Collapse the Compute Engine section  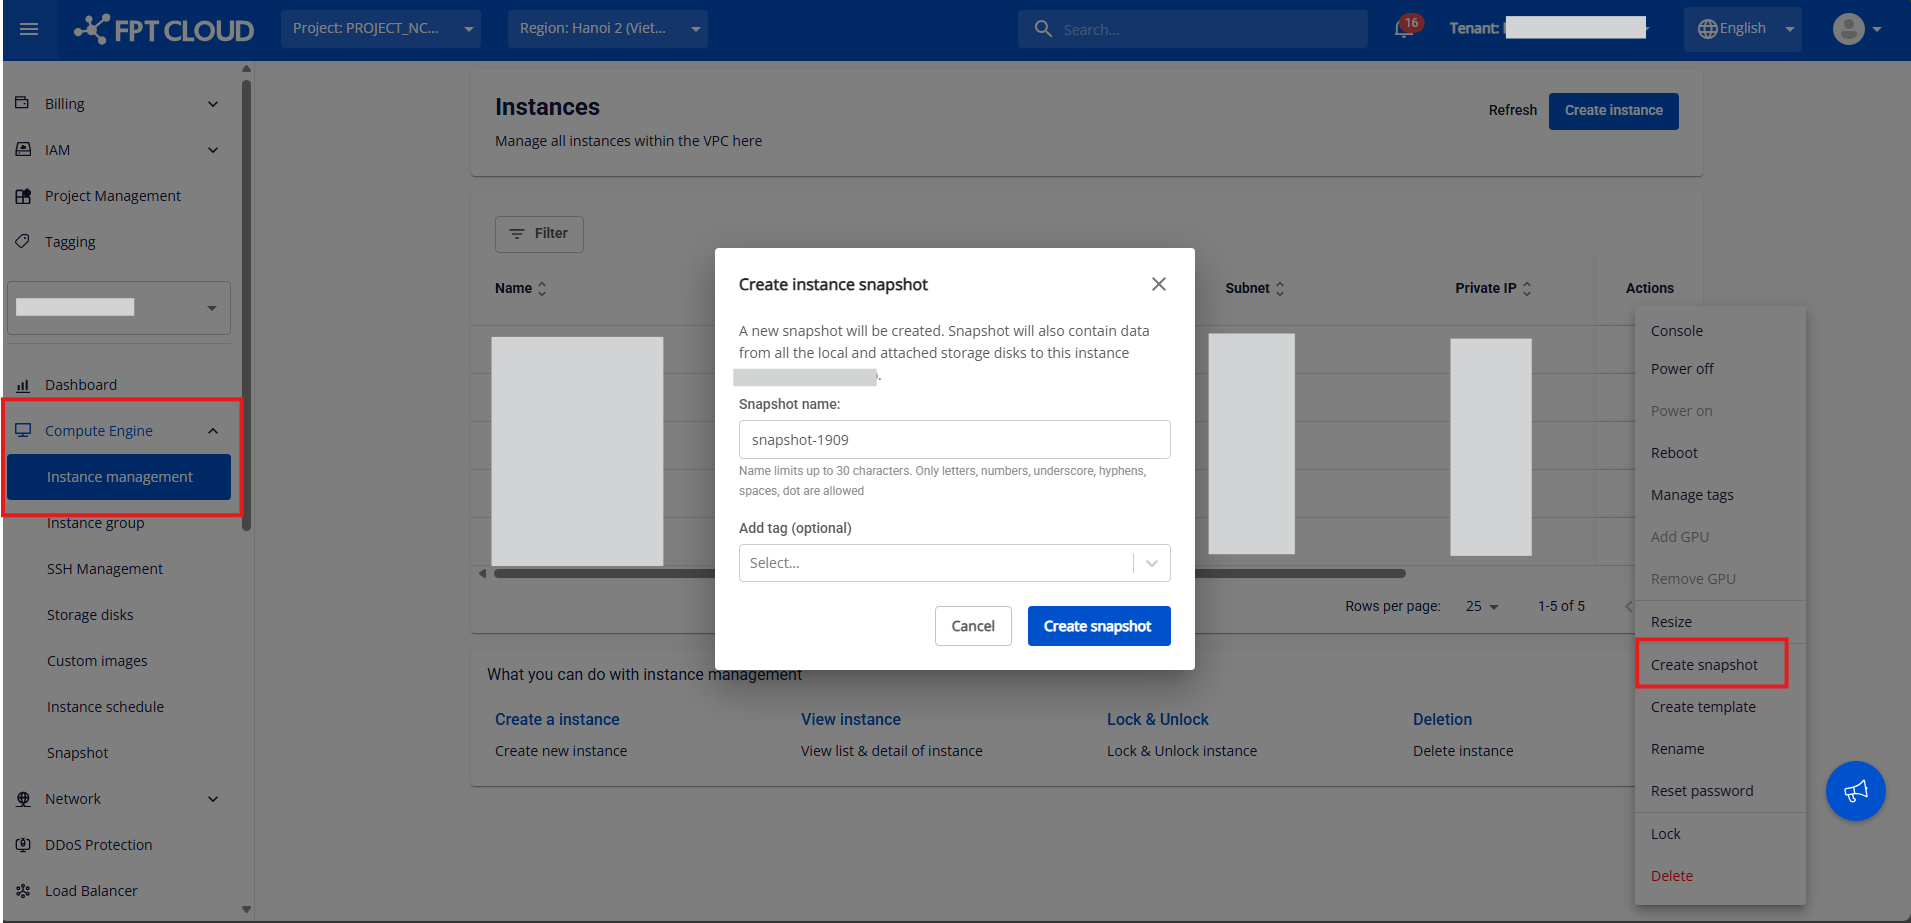click(212, 431)
